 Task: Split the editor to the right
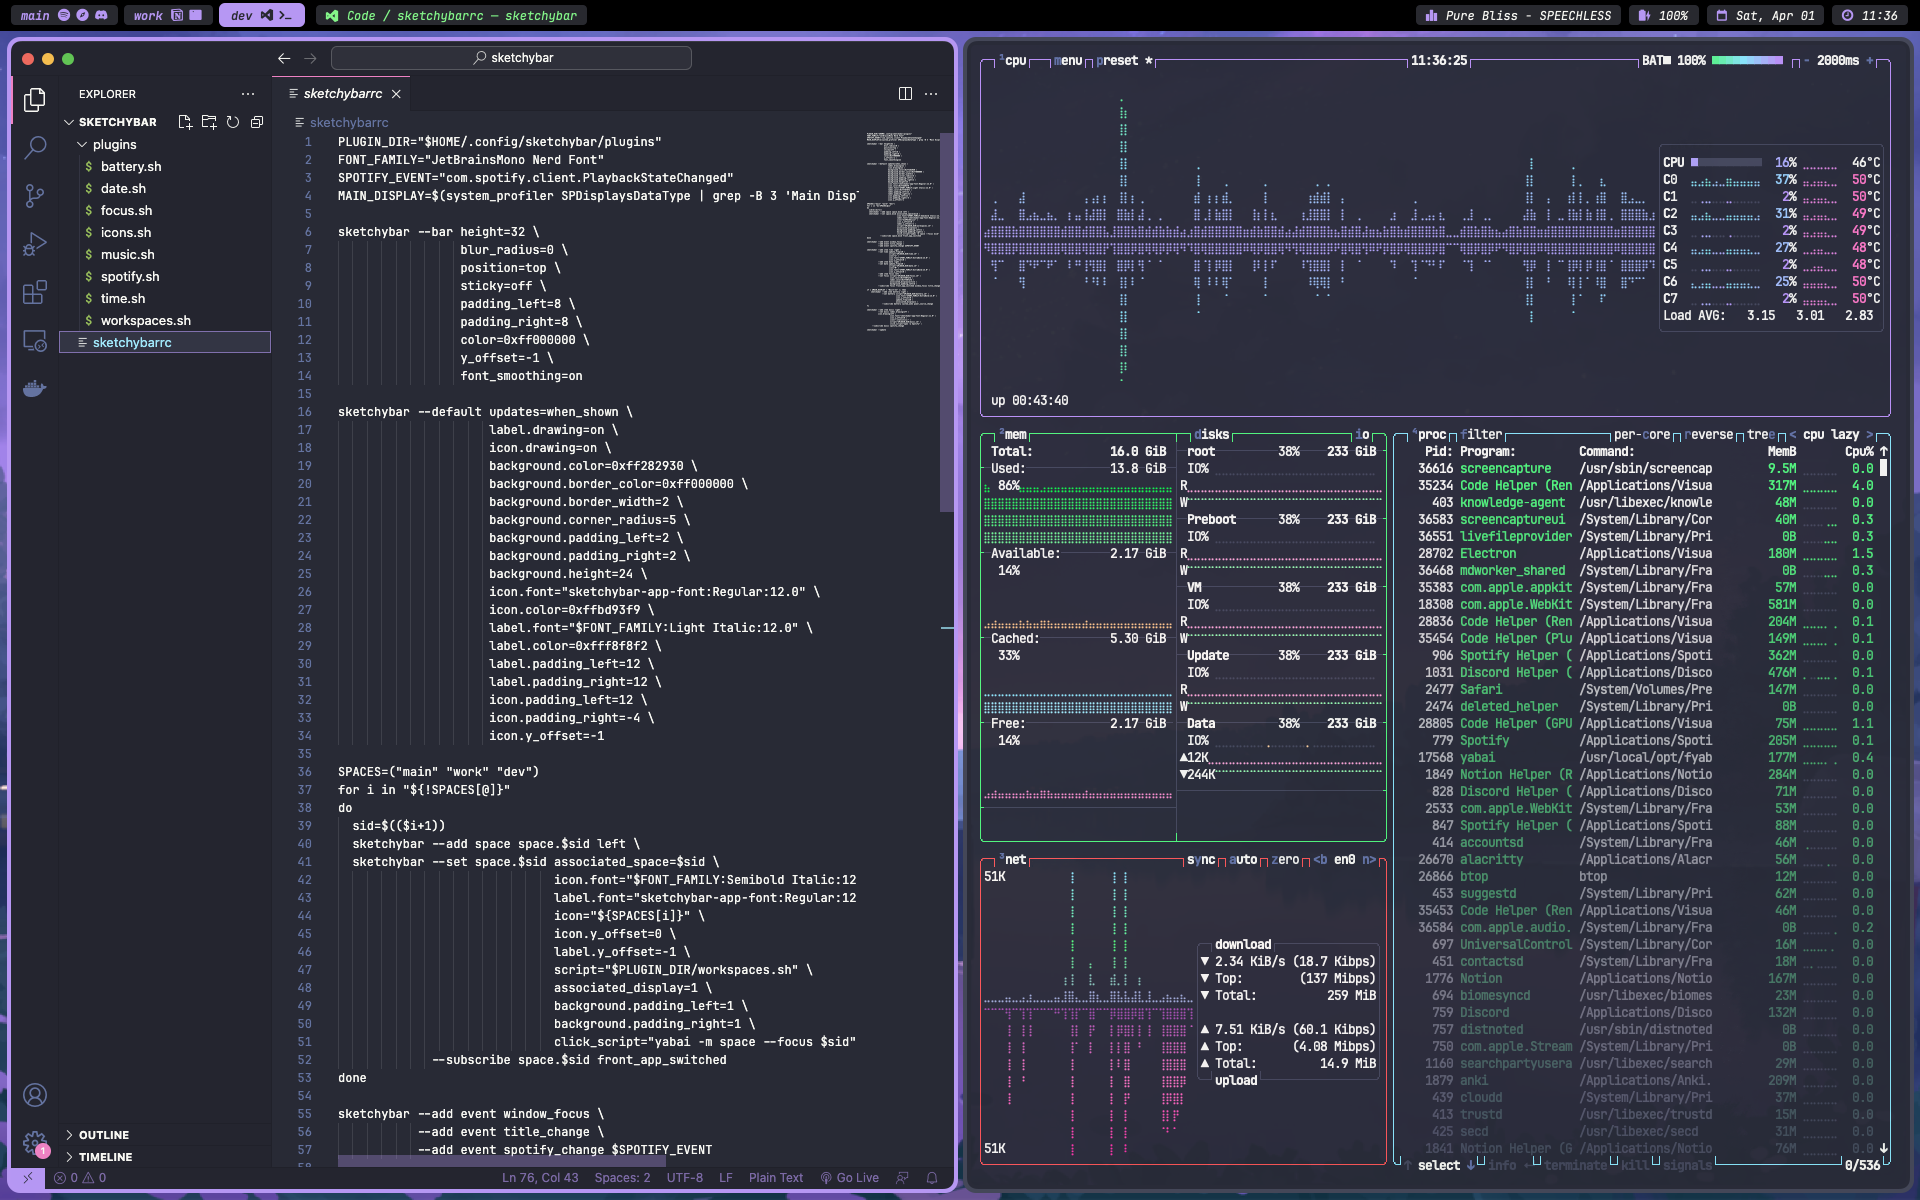click(x=905, y=94)
